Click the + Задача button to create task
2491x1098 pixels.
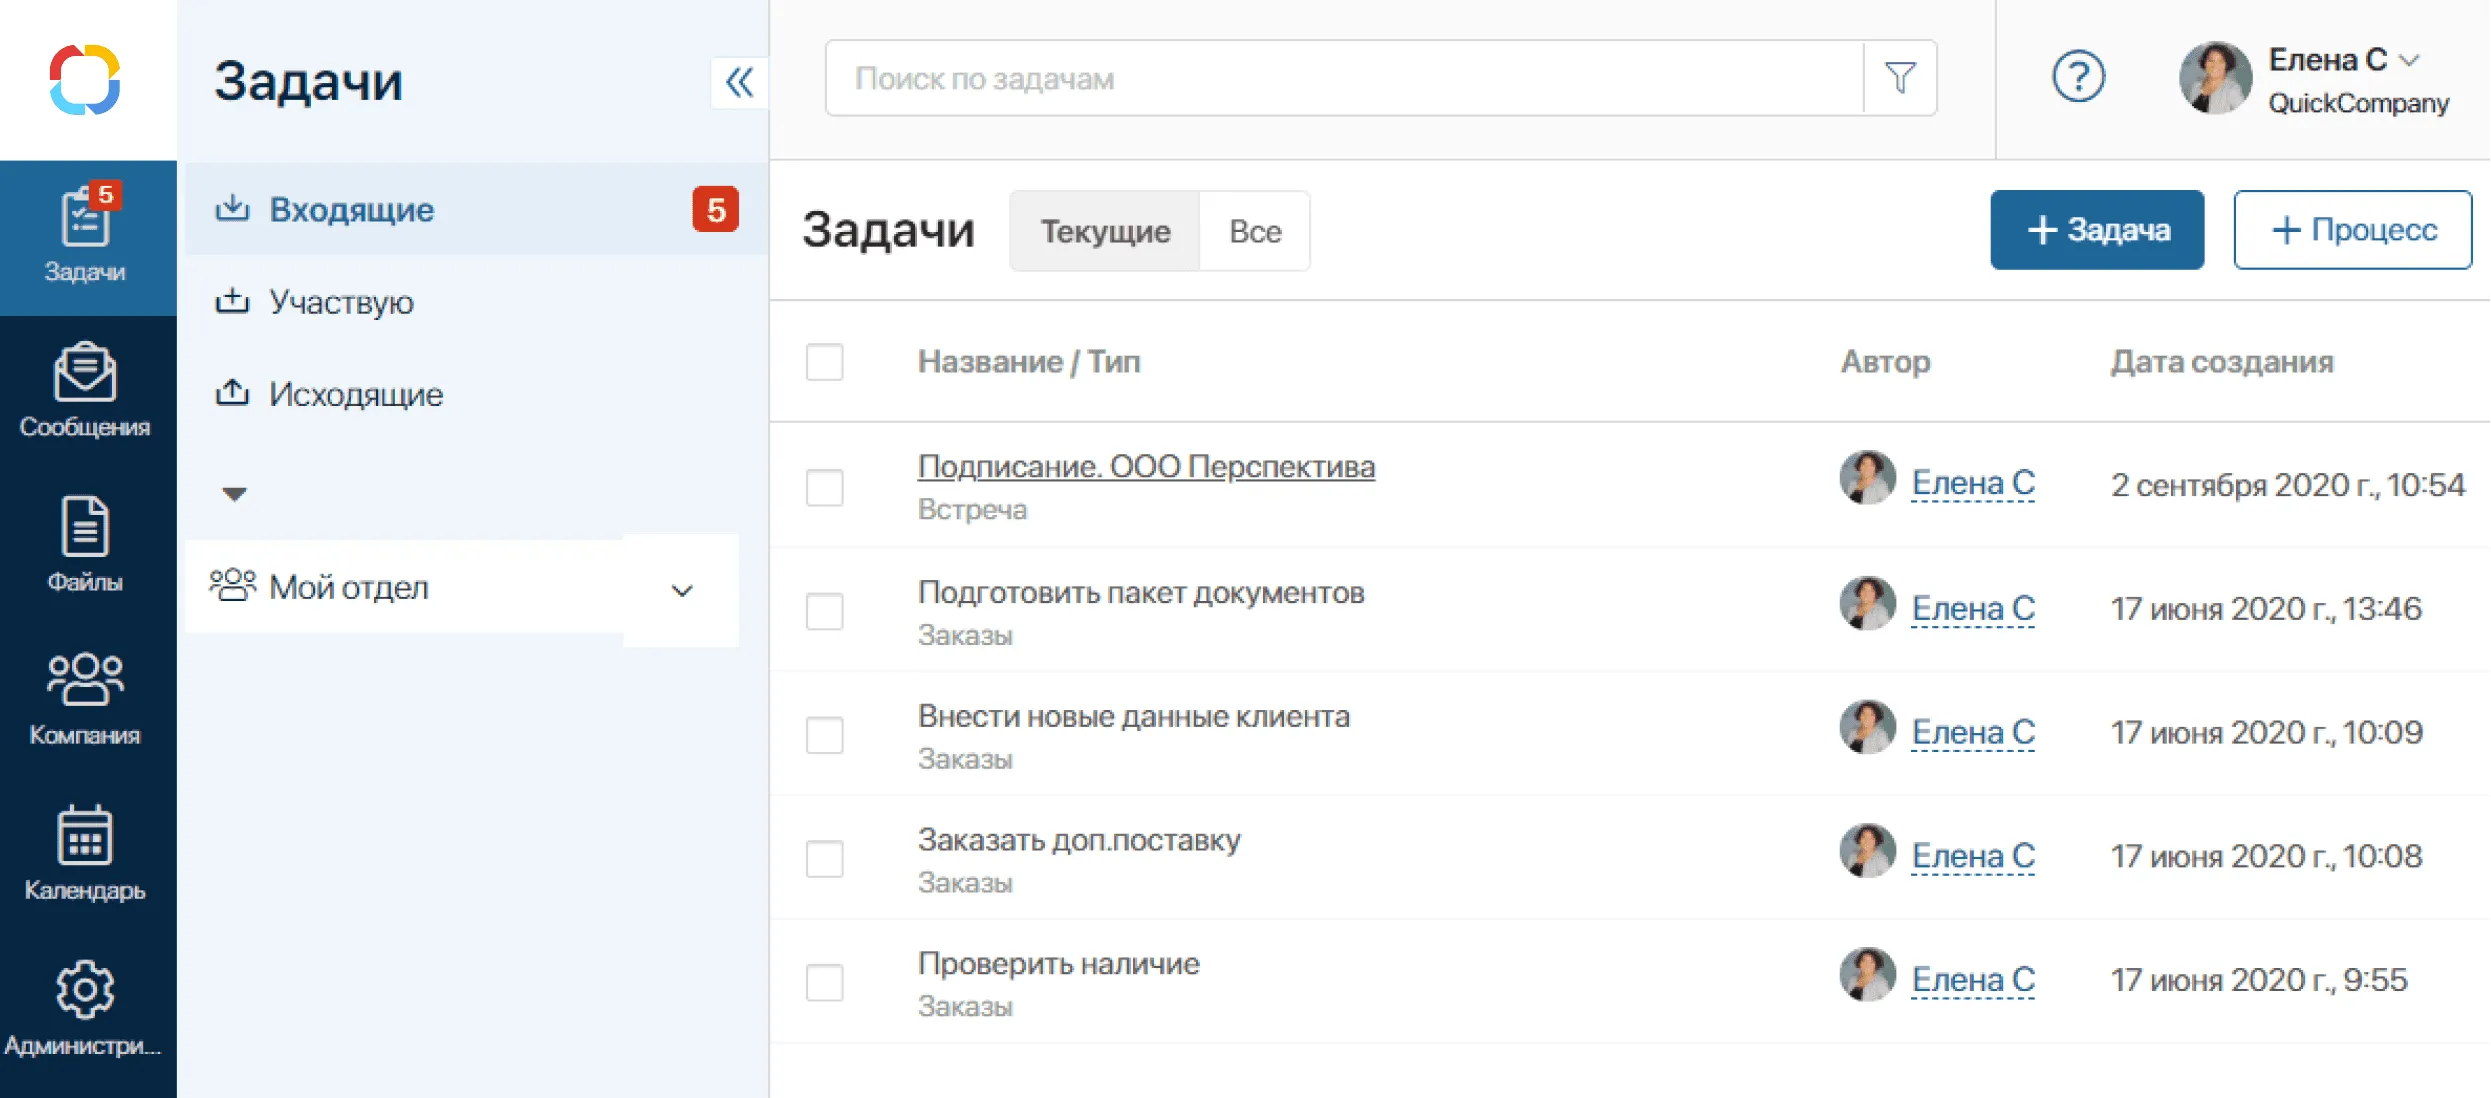2100,230
